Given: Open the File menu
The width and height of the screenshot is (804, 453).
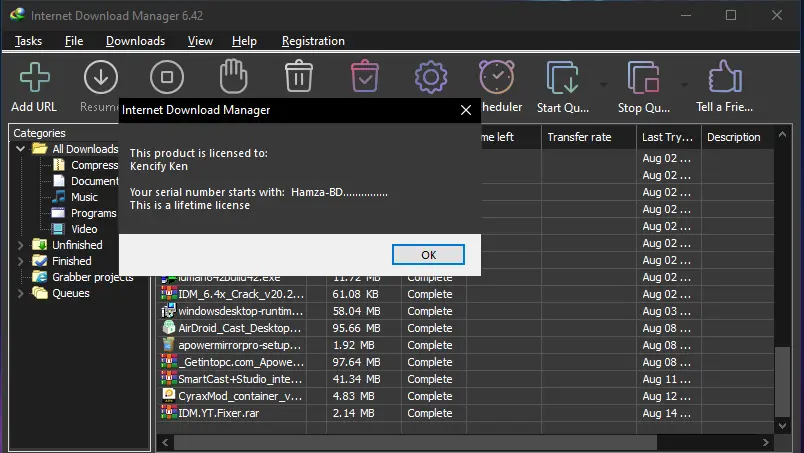Looking at the screenshot, I should click(74, 41).
